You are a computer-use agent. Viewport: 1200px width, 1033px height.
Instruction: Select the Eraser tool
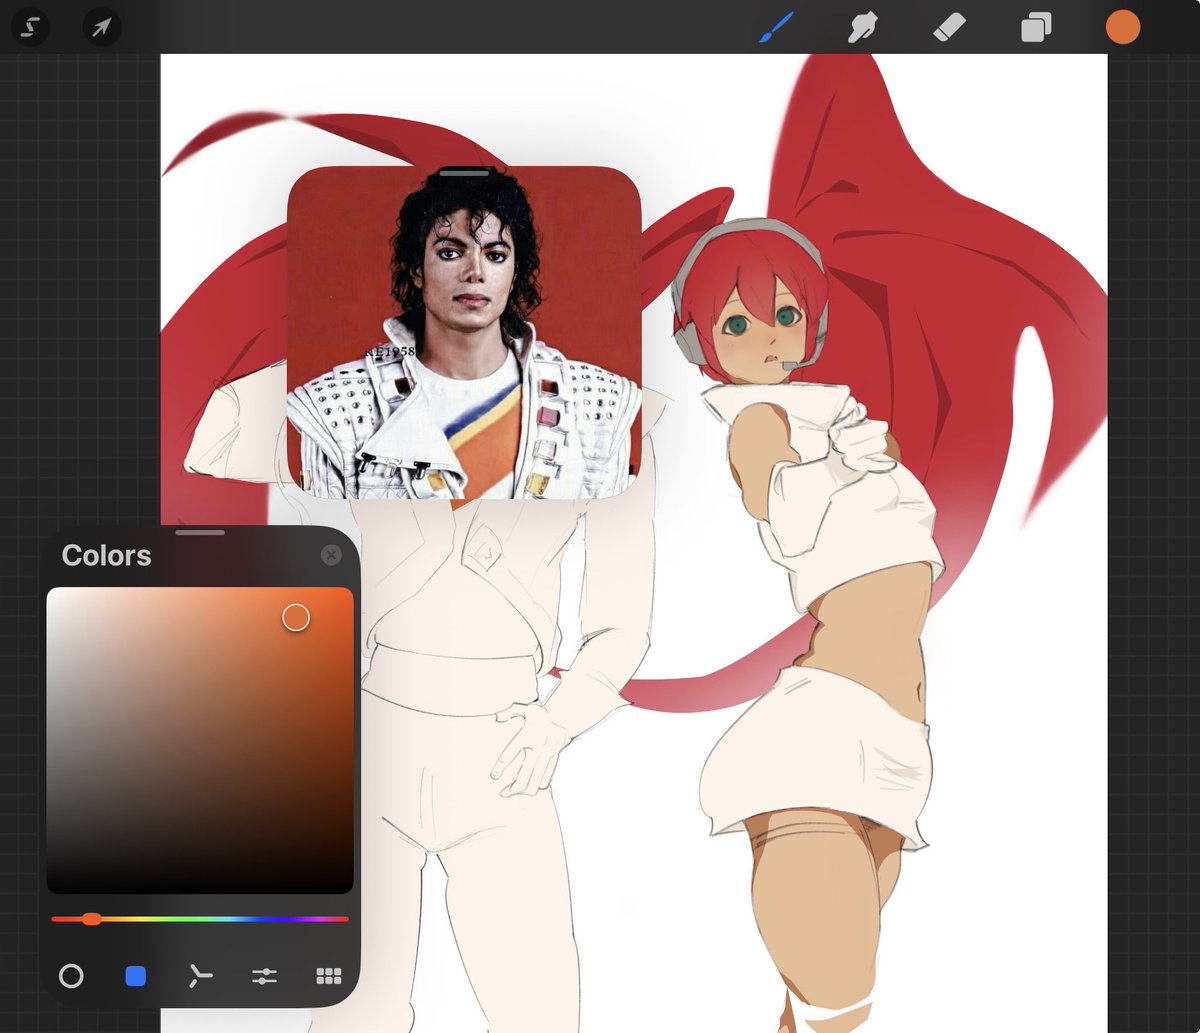point(948,28)
